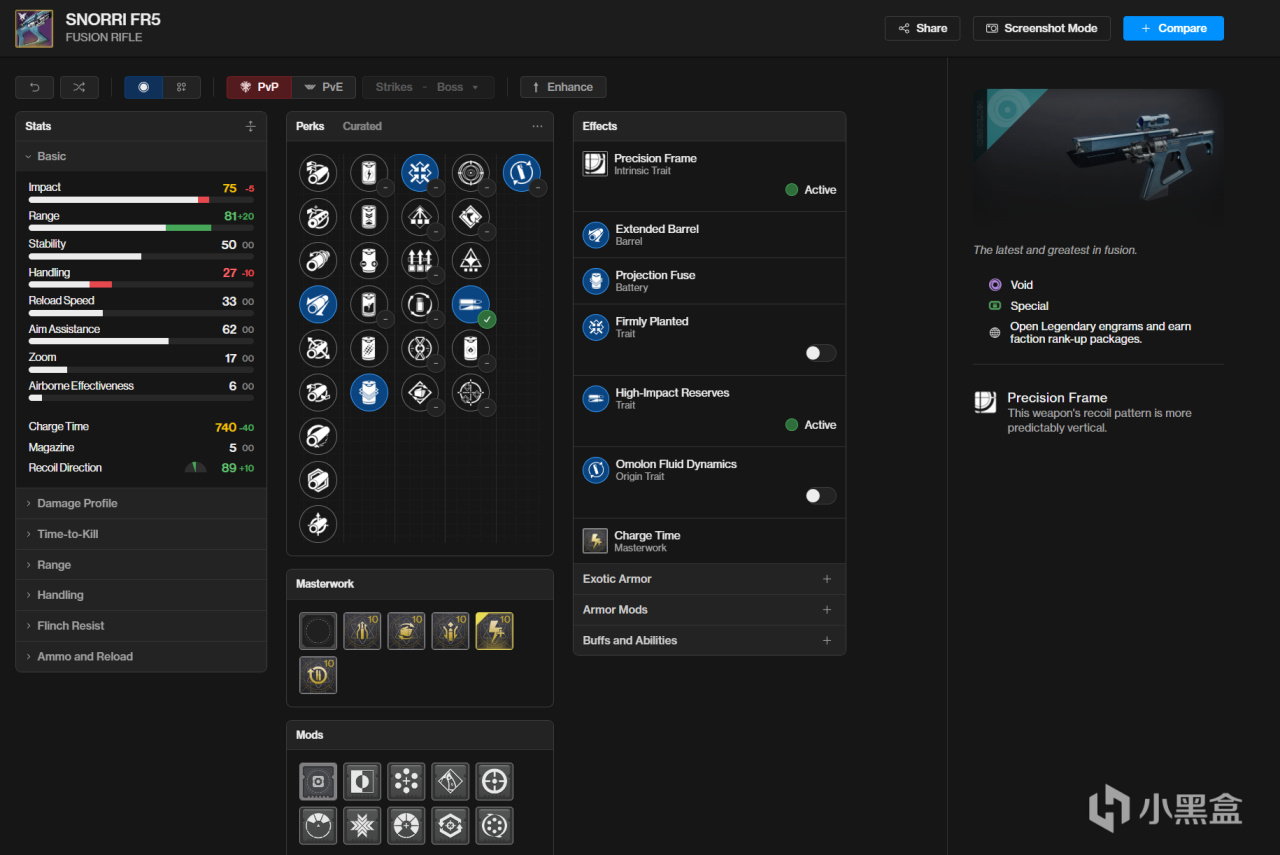Select the mod with dots around a plus

tap(406, 782)
